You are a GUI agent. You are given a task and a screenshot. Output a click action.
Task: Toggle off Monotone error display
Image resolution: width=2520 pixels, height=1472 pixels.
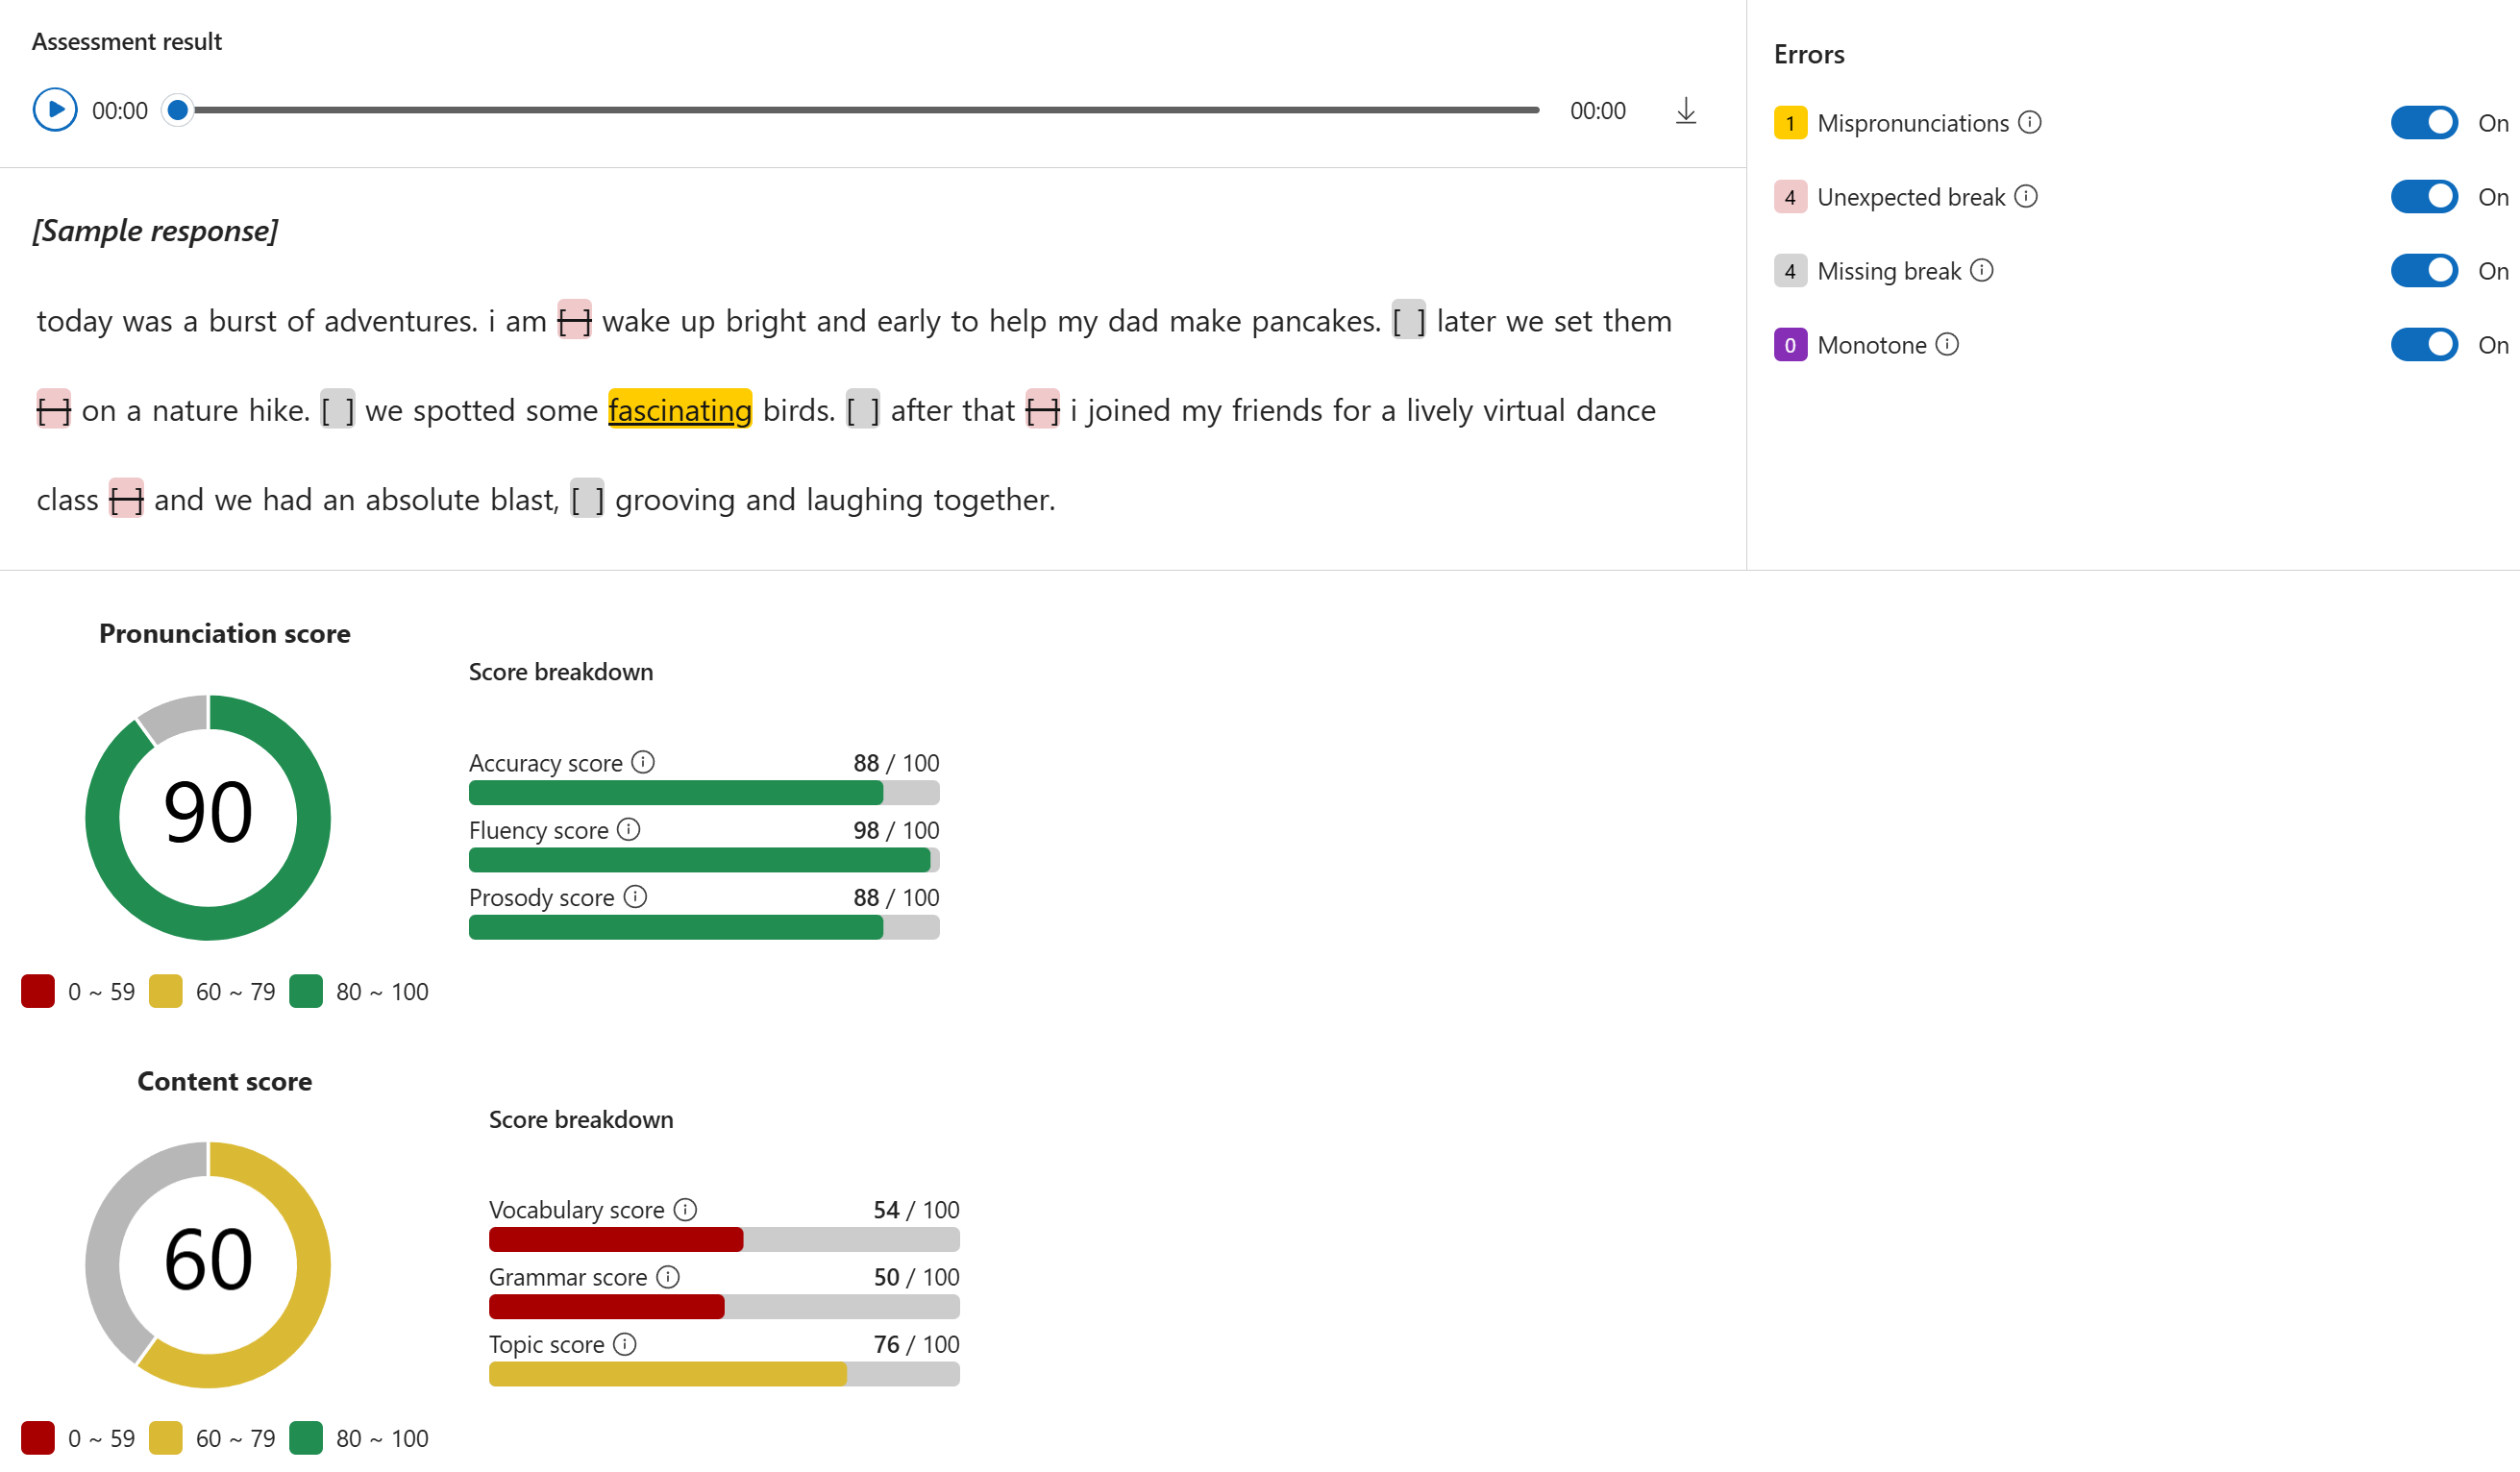tap(2424, 344)
